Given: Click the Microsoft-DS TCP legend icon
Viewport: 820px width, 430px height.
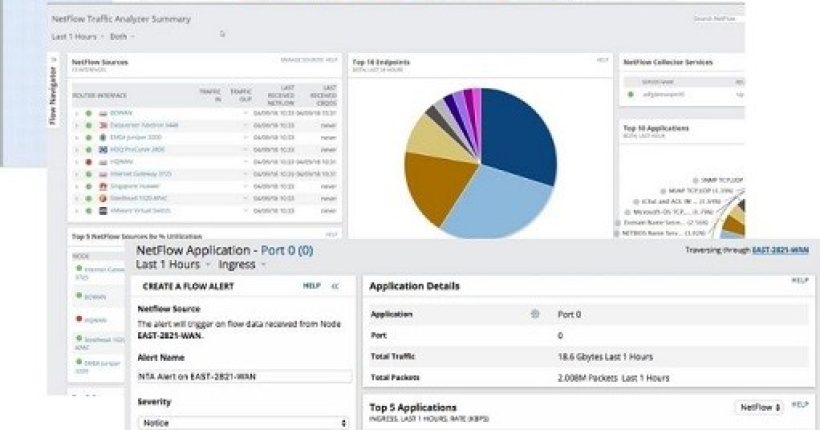Looking at the screenshot, I should coord(628,212).
